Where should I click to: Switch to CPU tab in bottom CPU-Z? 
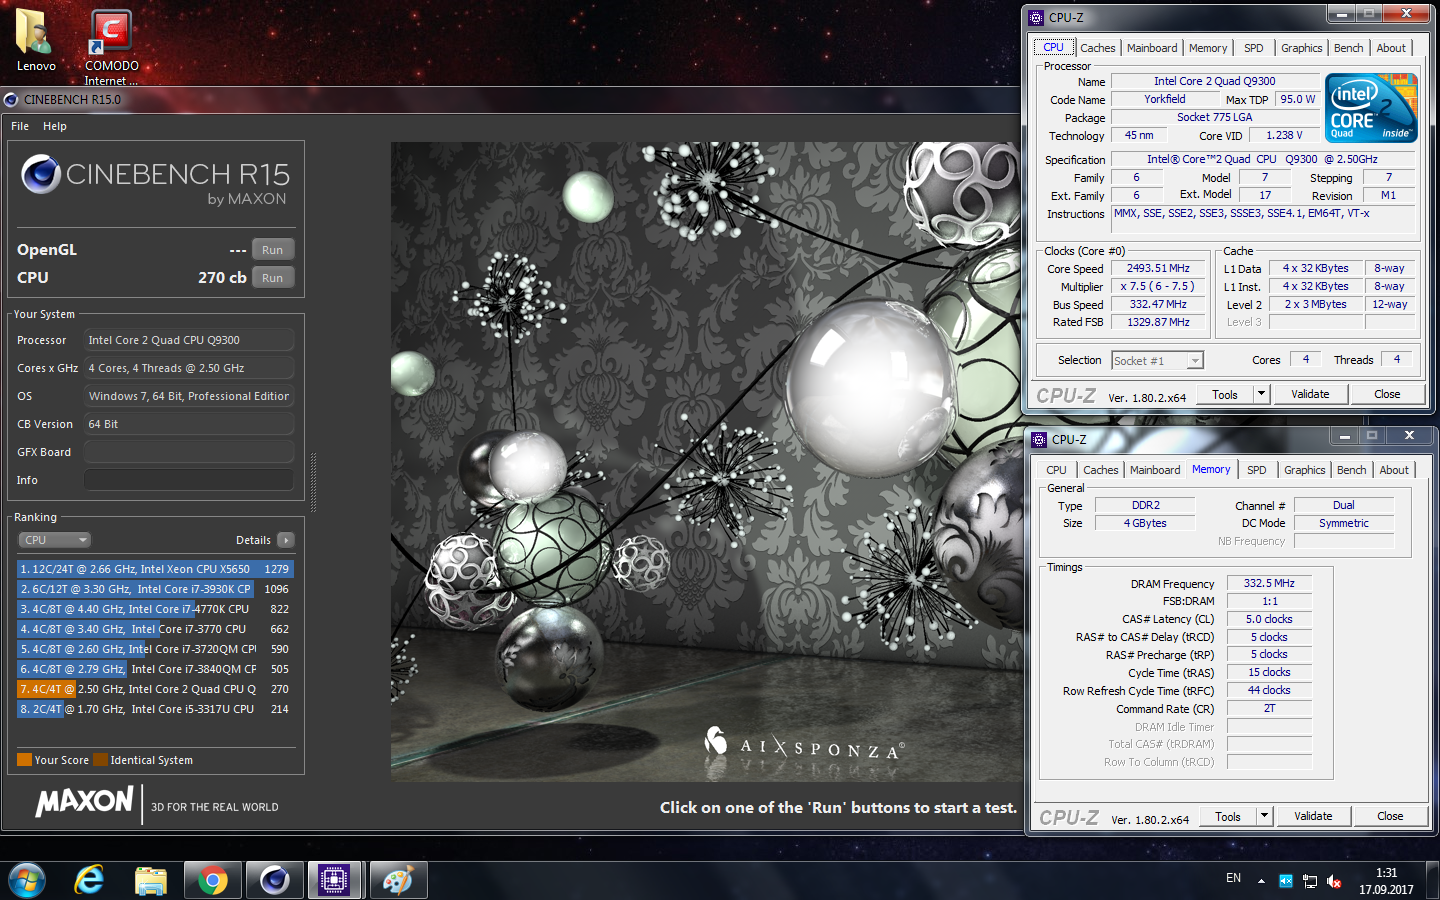[1057, 470]
